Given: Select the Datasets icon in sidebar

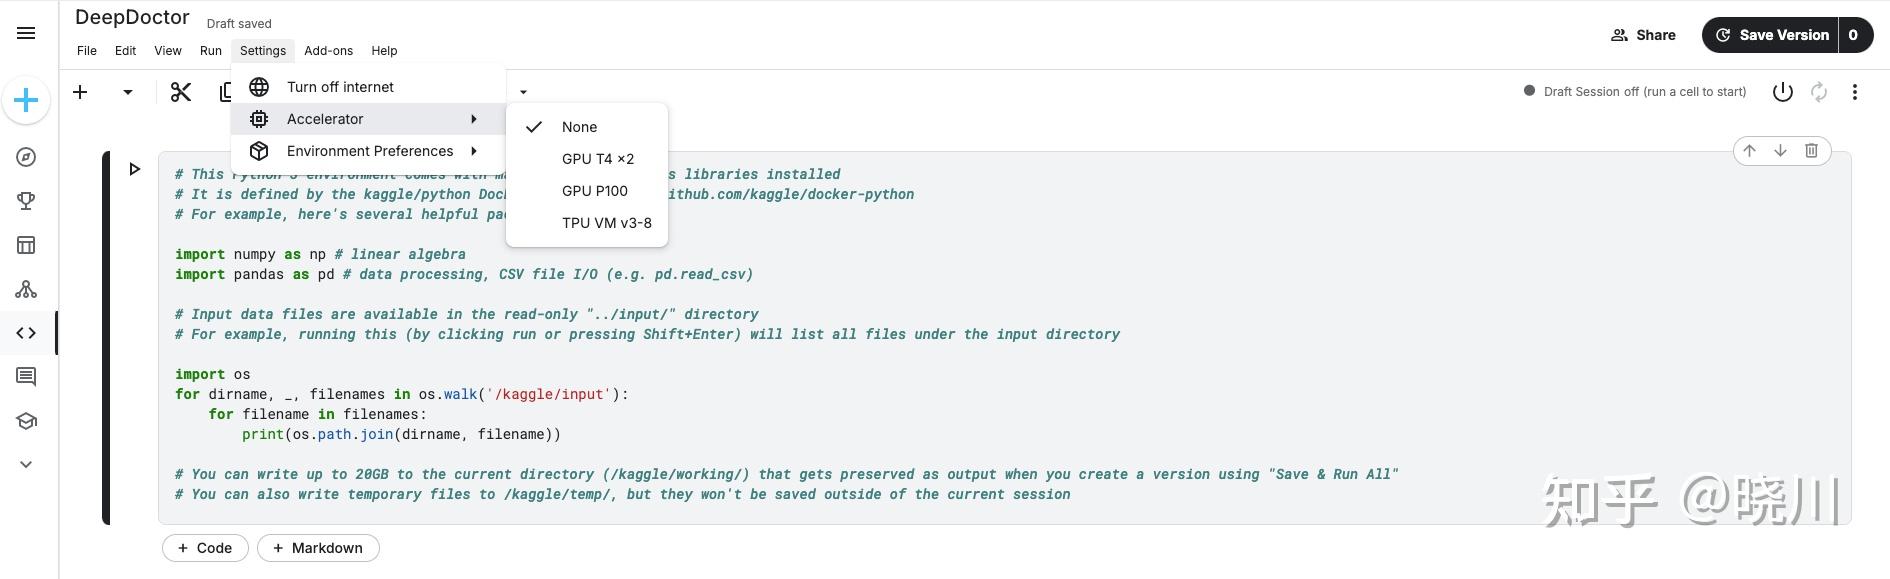Looking at the screenshot, I should [x=26, y=245].
